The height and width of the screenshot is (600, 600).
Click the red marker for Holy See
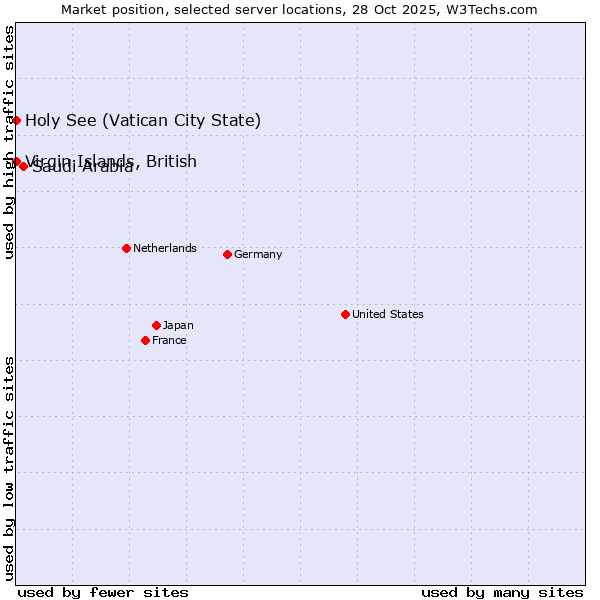coord(17,120)
